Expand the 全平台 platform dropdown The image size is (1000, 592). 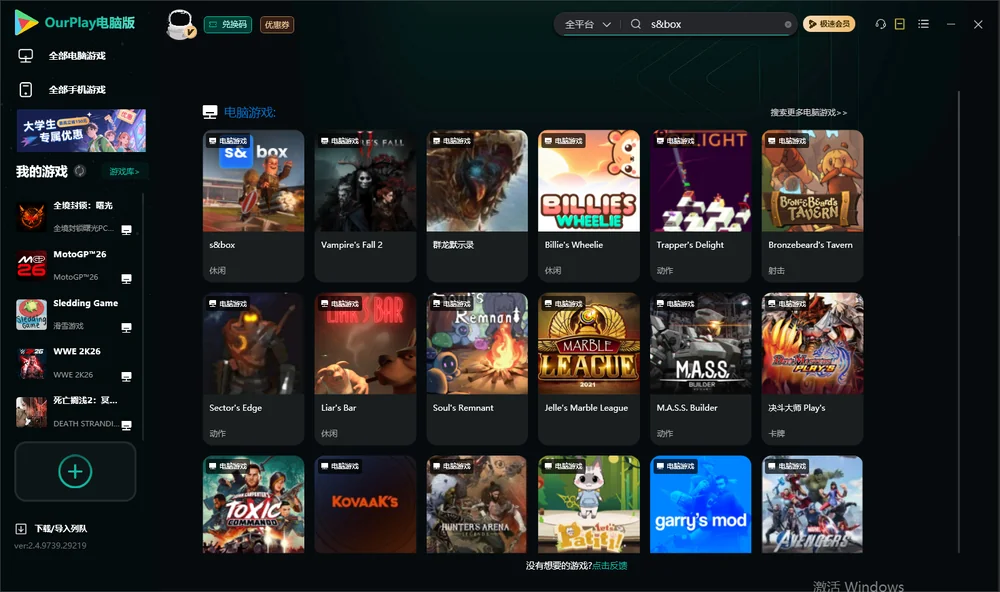click(x=587, y=24)
